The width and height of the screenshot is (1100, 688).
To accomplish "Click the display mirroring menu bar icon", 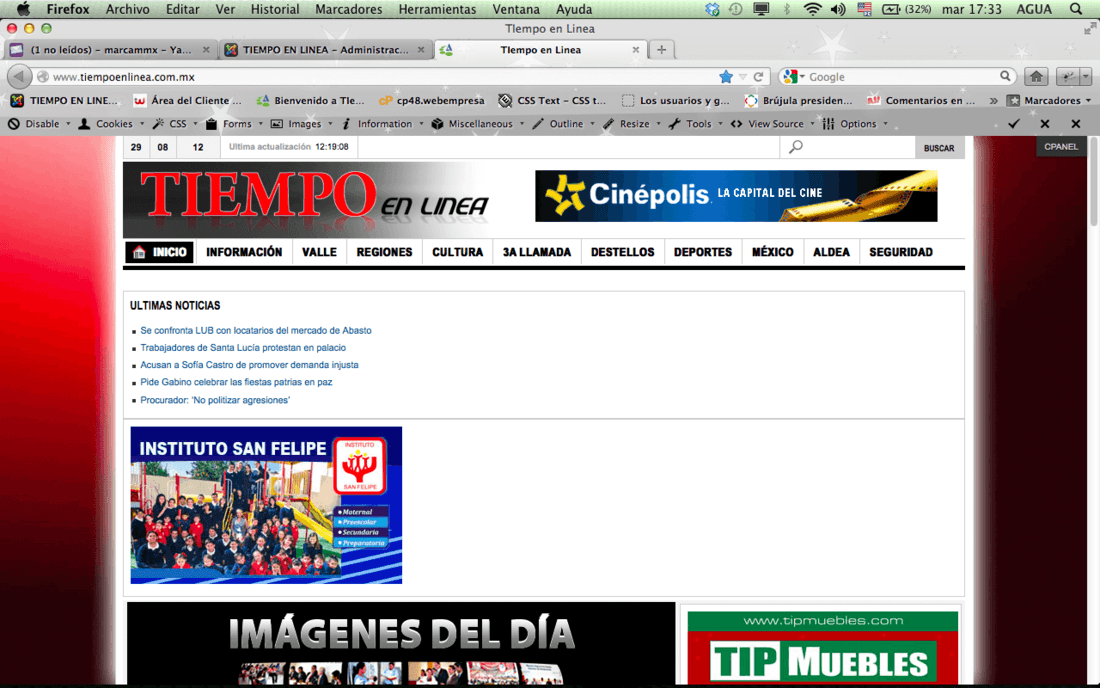I will click(x=761, y=9).
